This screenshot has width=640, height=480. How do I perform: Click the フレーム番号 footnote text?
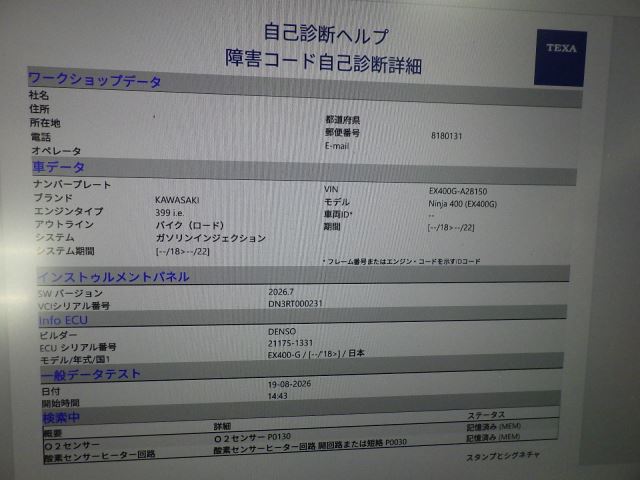coord(401,261)
